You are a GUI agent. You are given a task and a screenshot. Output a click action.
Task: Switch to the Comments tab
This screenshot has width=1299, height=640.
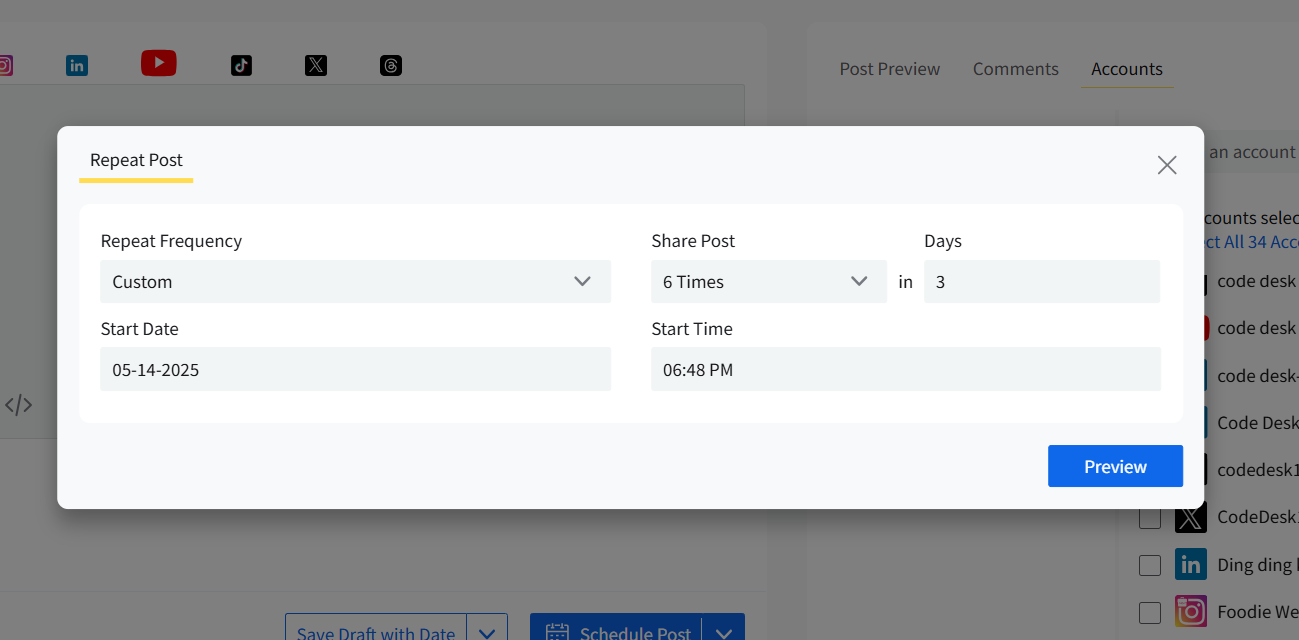point(1015,69)
